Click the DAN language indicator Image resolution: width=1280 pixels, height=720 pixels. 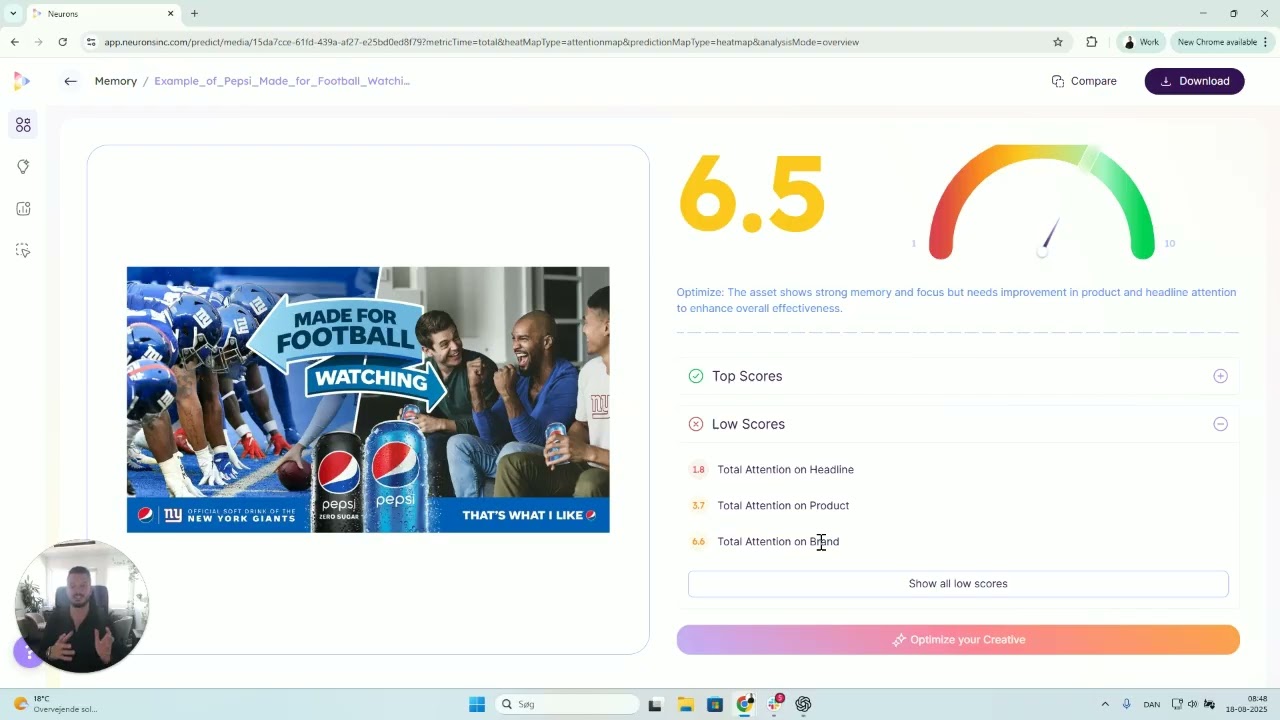click(1152, 704)
